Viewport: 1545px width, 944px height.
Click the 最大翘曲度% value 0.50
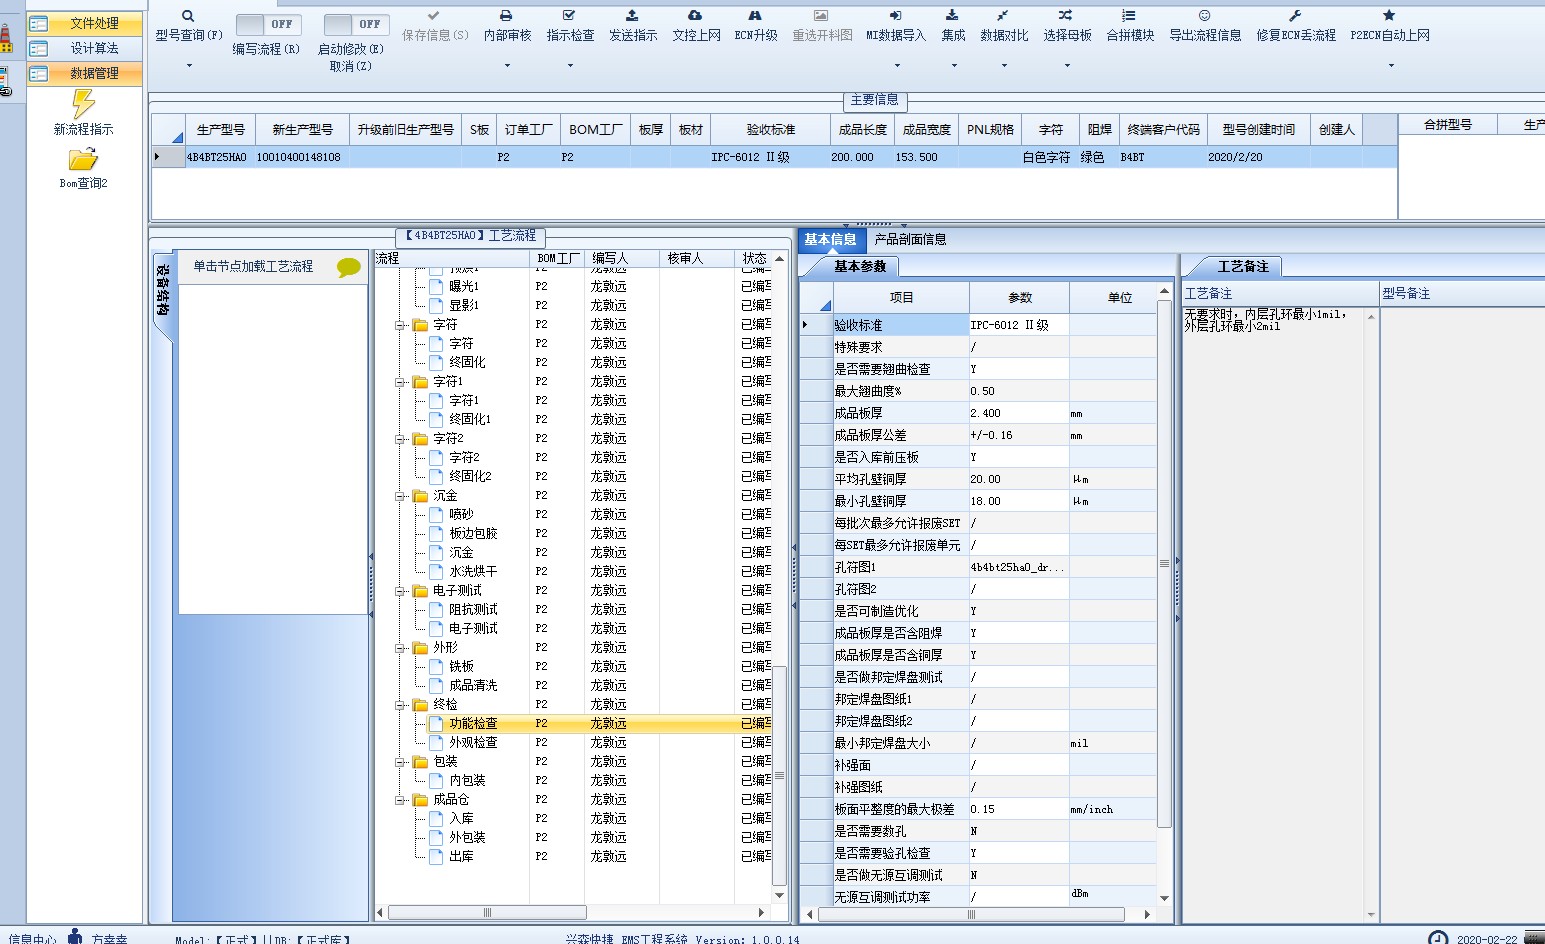click(1018, 391)
